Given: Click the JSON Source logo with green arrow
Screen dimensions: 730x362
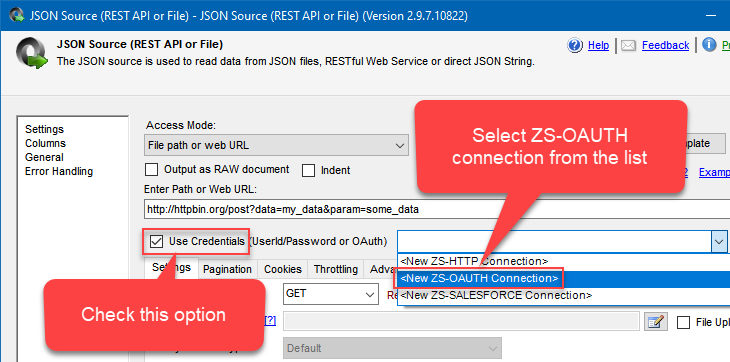Looking at the screenshot, I should click(33, 53).
